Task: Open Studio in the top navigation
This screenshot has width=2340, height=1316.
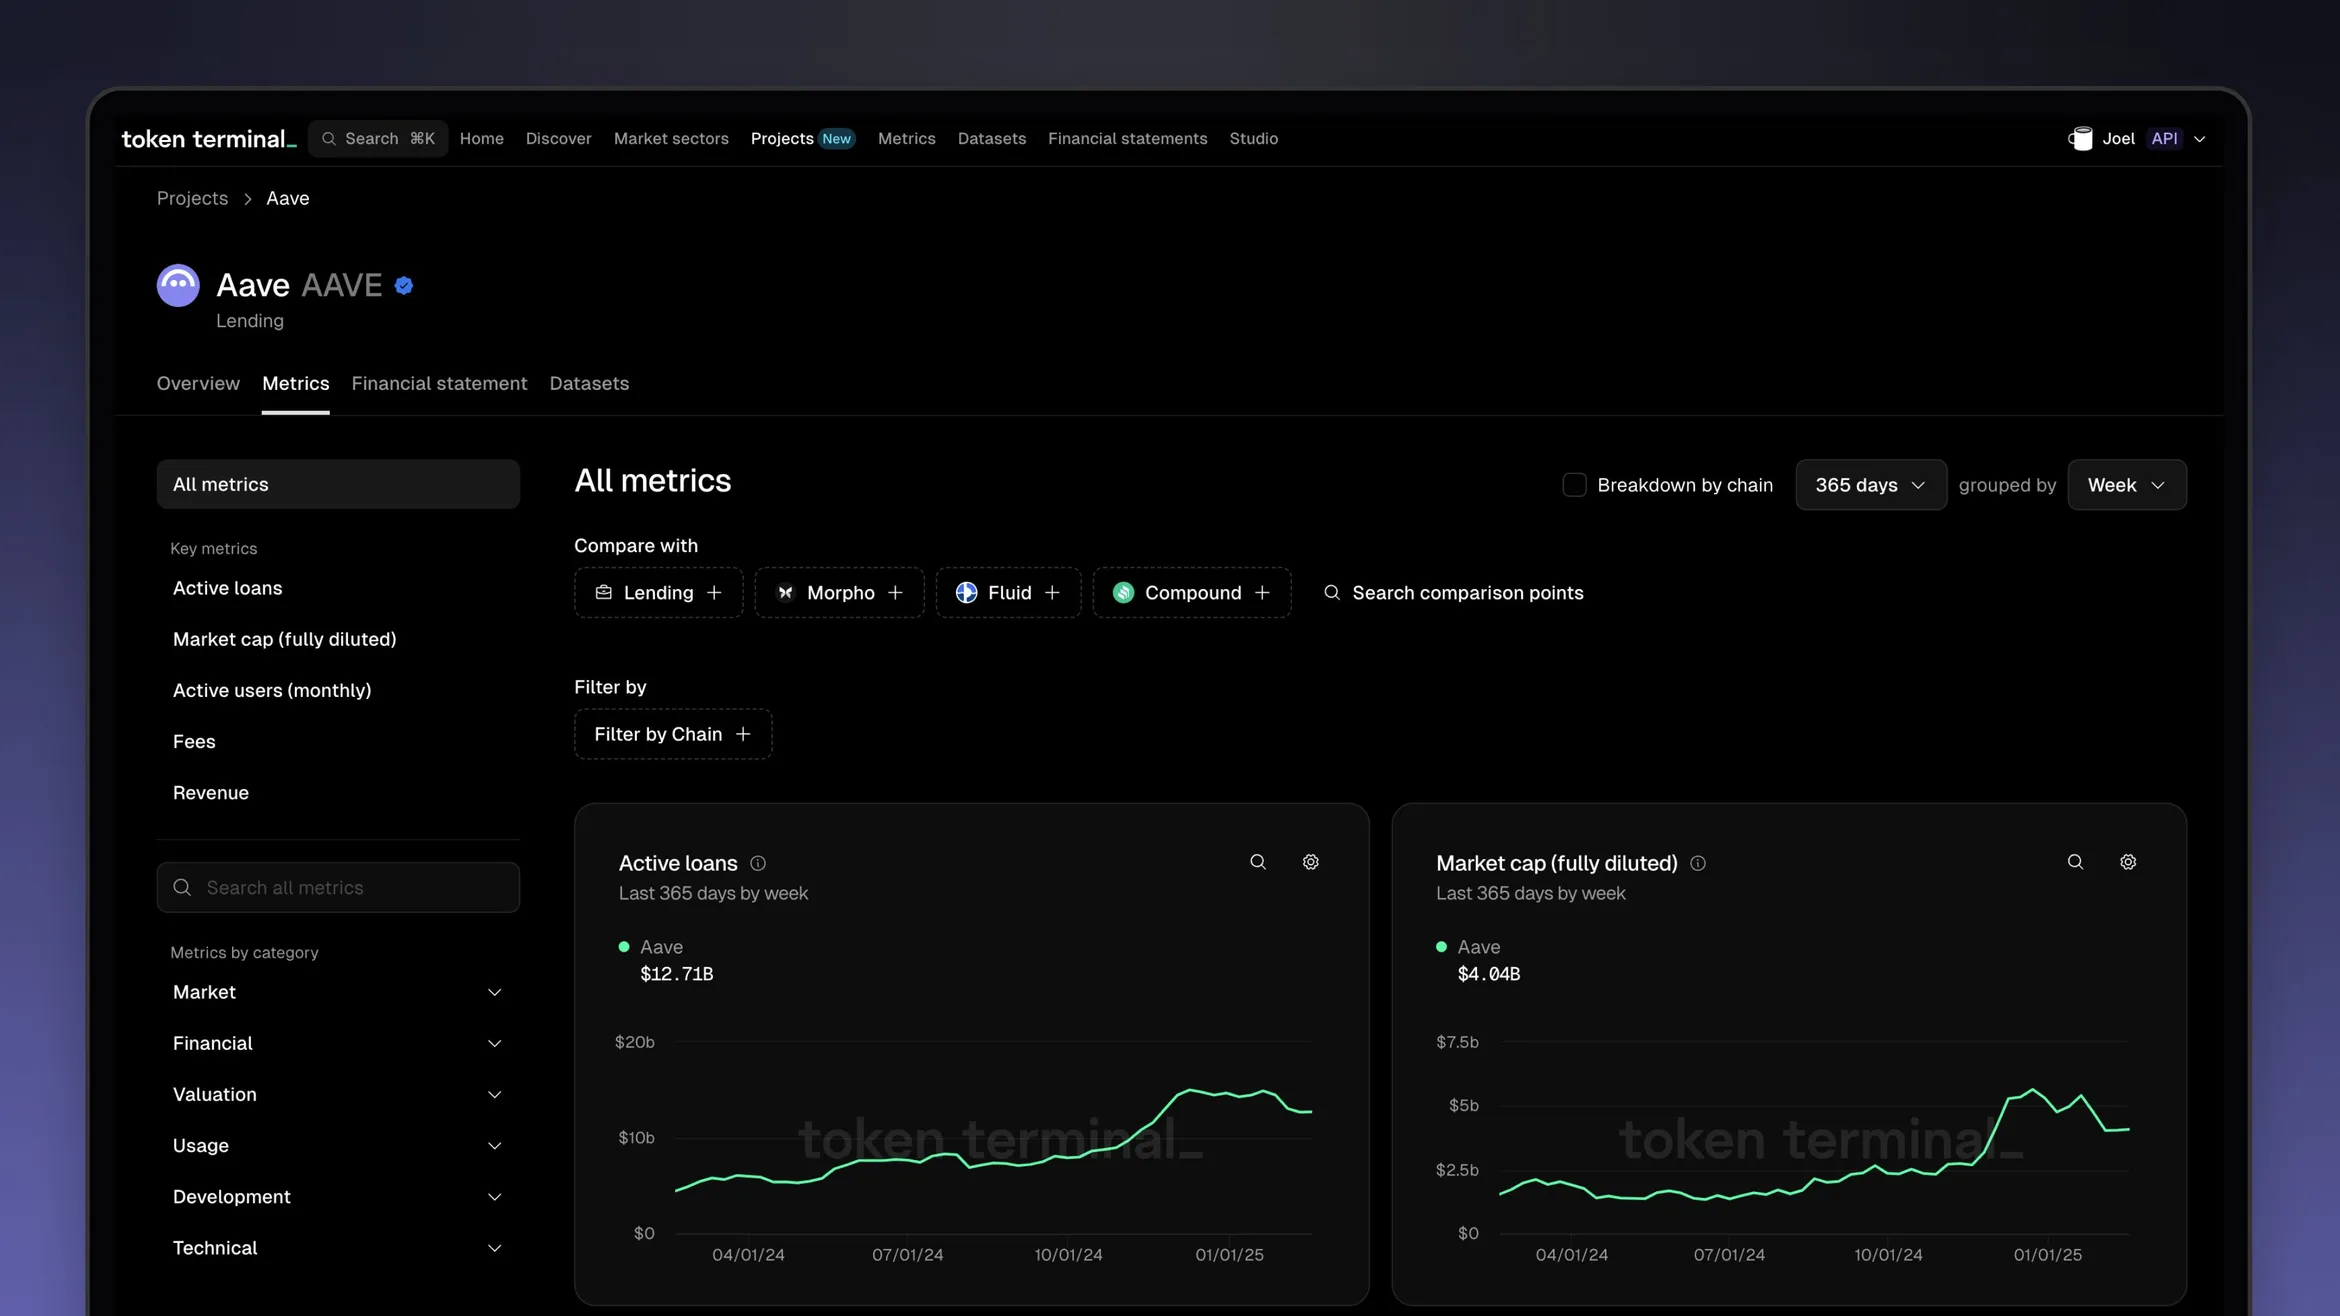Action: [1253, 139]
